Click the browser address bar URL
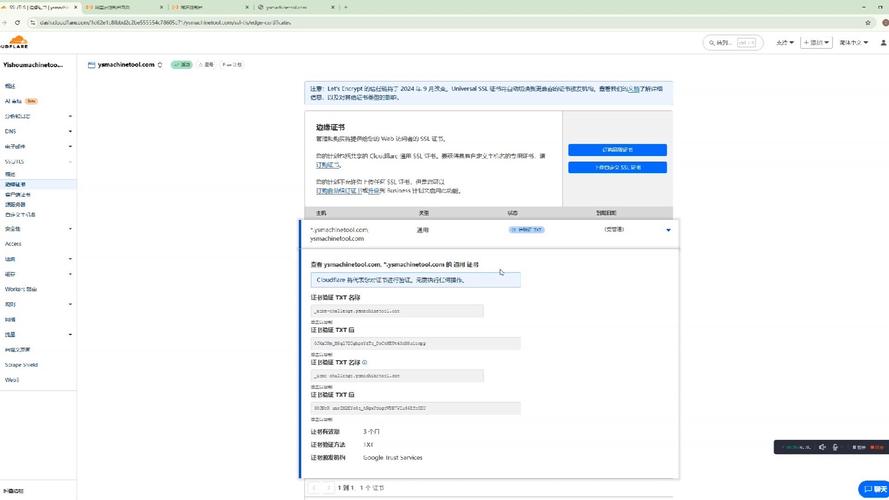Screen dimensions: 889x500 [x=166, y=23]
